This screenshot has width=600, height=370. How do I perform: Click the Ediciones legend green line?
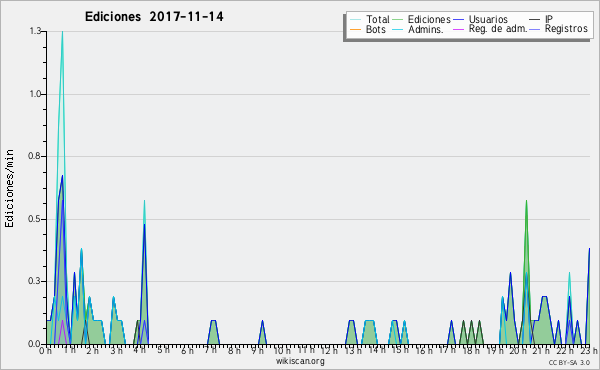pos(398,20)
